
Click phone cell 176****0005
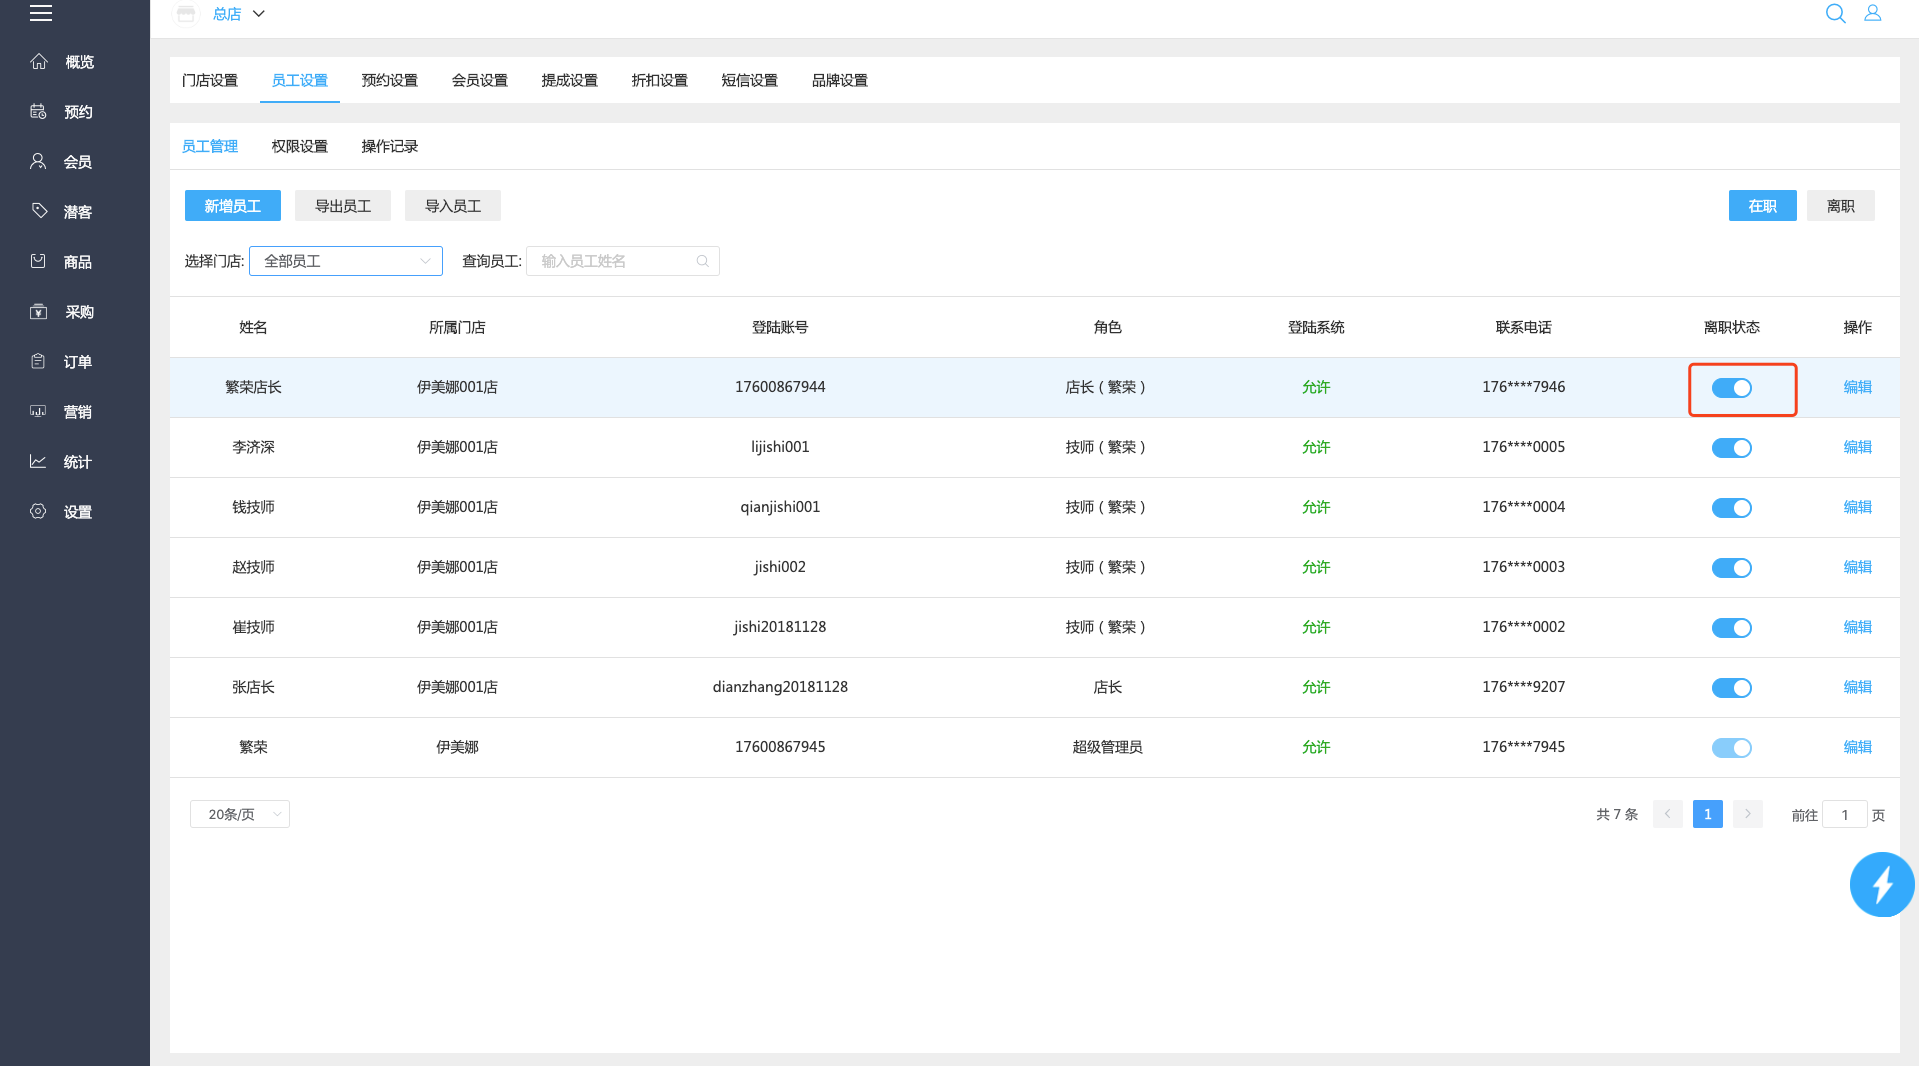tap(1523, 447)
